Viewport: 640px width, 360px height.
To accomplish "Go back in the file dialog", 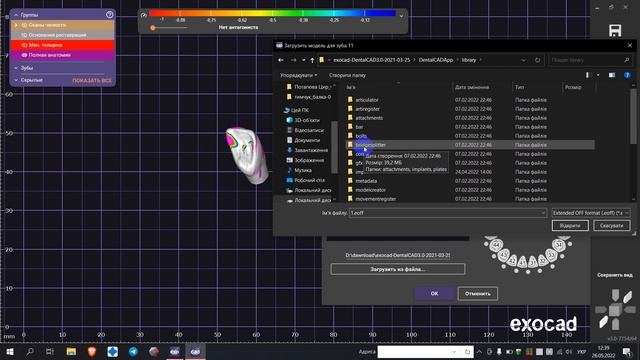I will point(281,60).
